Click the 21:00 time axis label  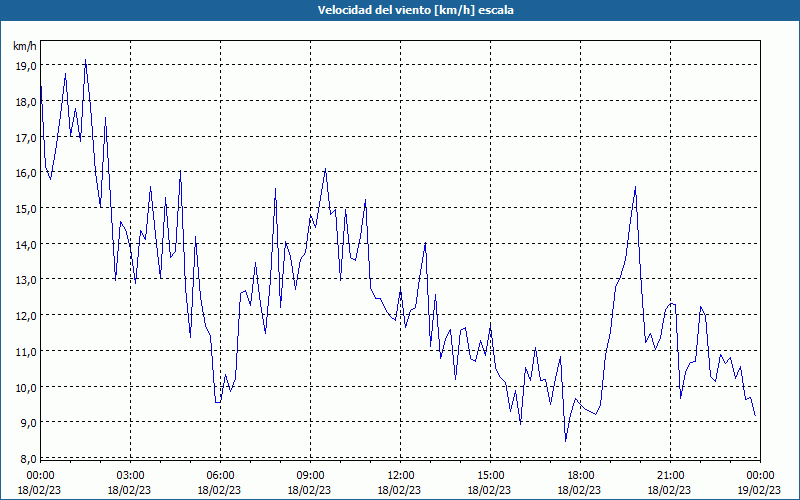click(670, 476)
